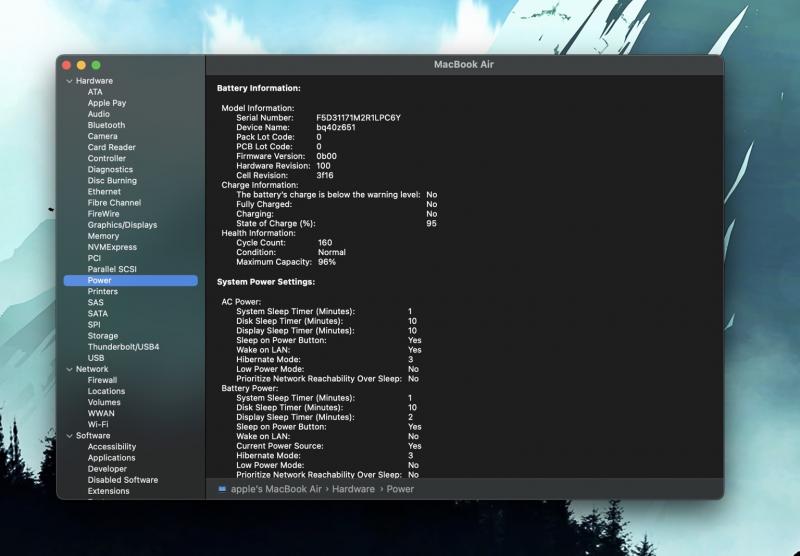Open the WWAN entry
Viewport: 800px width, 556px height.
101,414
